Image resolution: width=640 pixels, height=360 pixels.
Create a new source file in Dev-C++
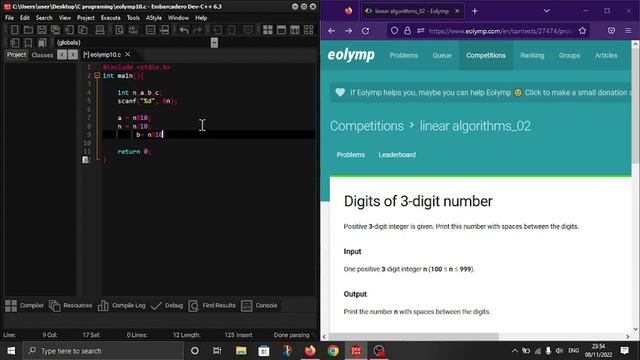14,30
